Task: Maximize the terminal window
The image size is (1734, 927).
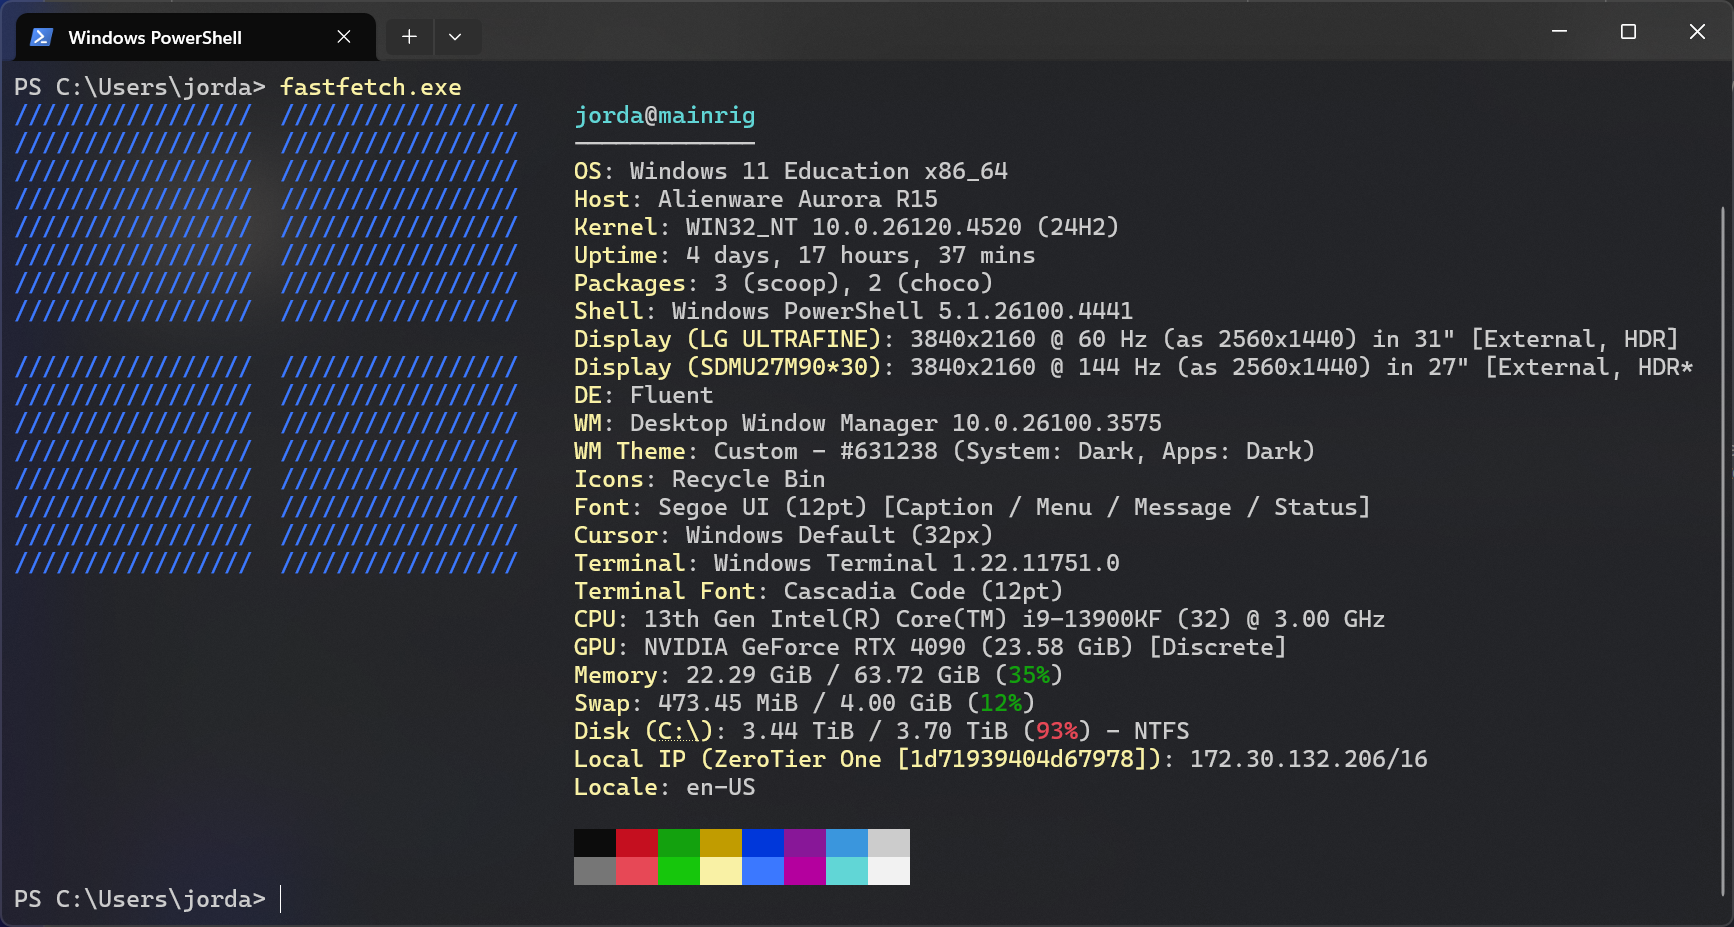Action: 1628,32
